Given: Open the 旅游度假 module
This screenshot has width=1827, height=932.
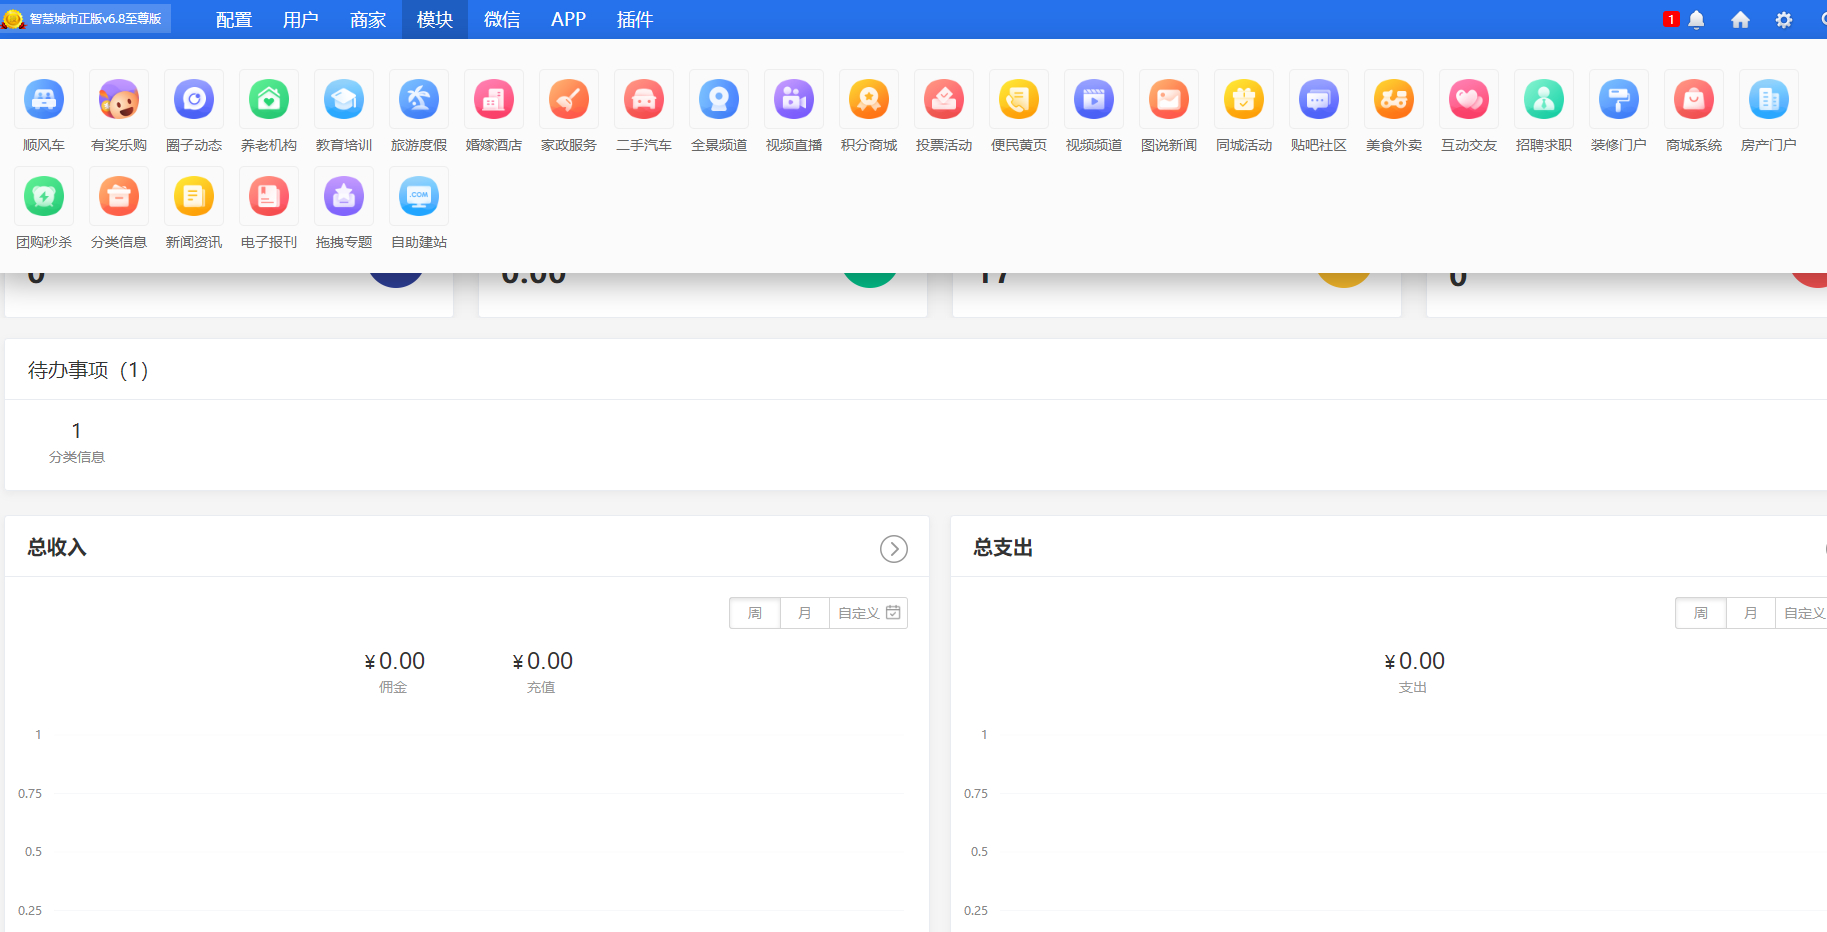Looking at the screenshot, I should click(x=419, y=112).
